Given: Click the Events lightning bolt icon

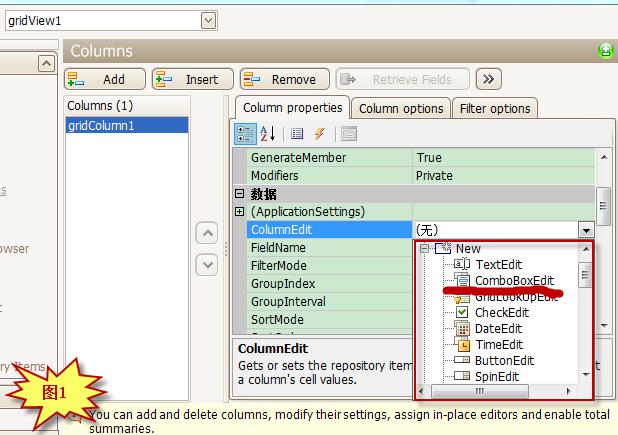Looking at the screenshot, I should [x=320, y=133].
